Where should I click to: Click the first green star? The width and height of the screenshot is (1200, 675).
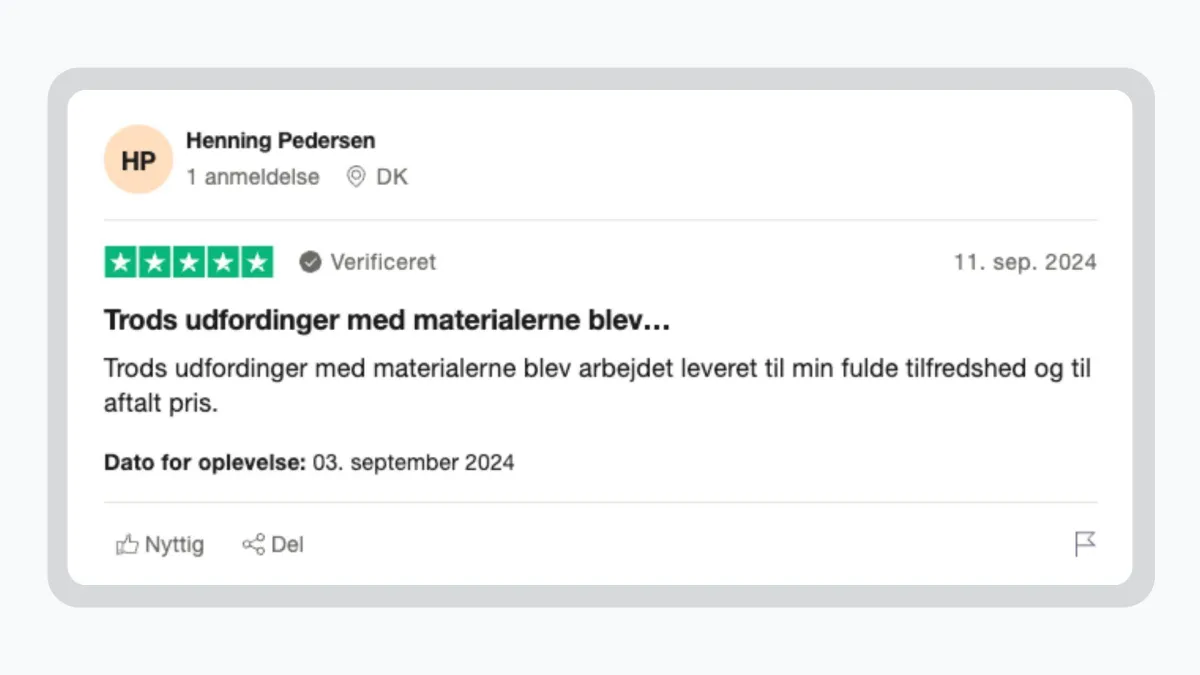[x=121, y=262]
